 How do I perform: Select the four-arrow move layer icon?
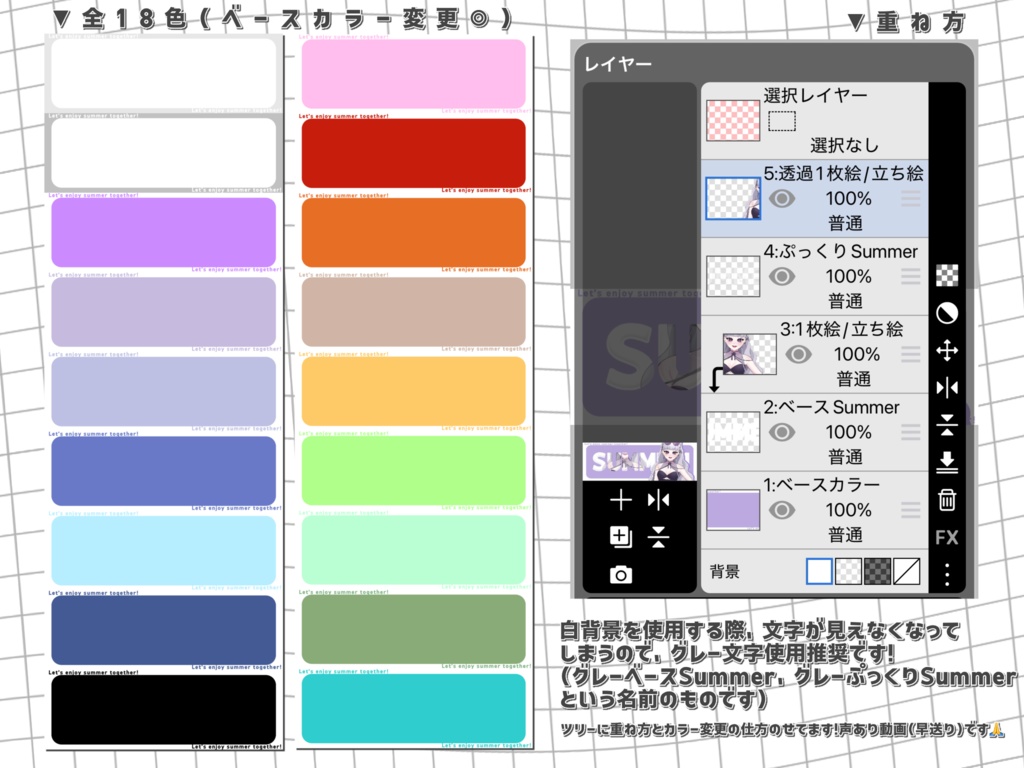[x=947, y=351]
